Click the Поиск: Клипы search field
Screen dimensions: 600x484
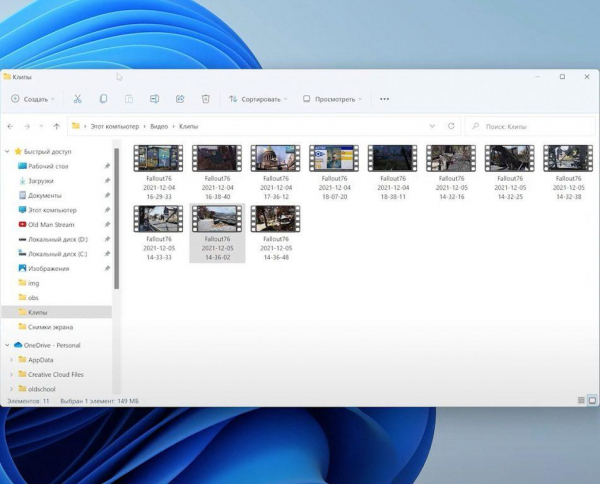point(530,126)
